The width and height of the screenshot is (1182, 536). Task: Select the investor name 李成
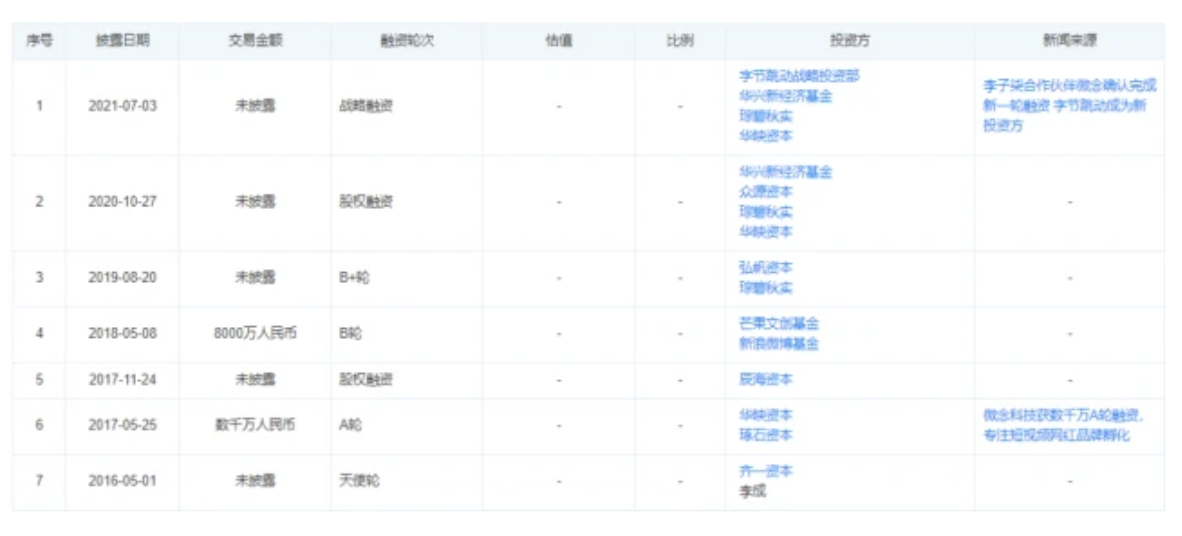[x=752, y=492]
